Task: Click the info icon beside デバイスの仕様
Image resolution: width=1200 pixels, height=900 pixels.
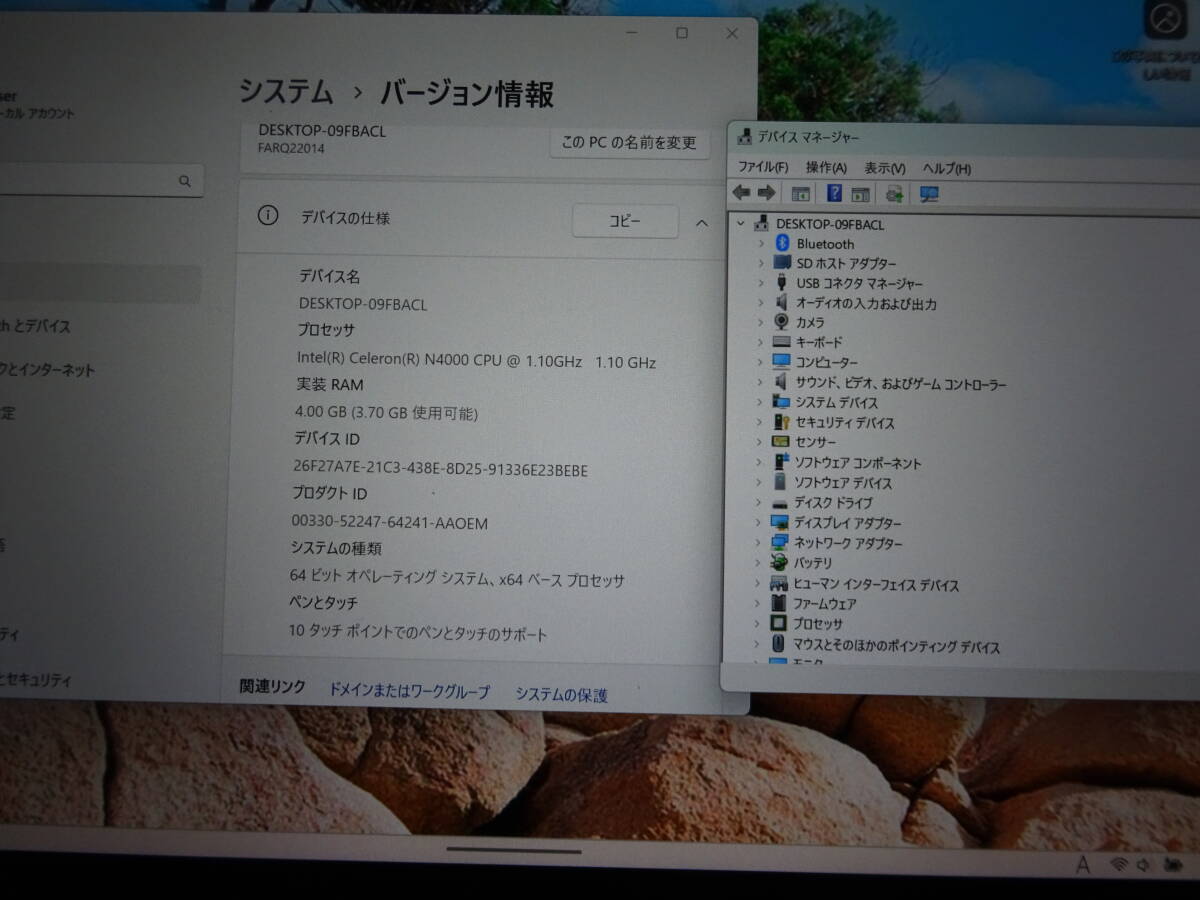Action: pos(268,216)
